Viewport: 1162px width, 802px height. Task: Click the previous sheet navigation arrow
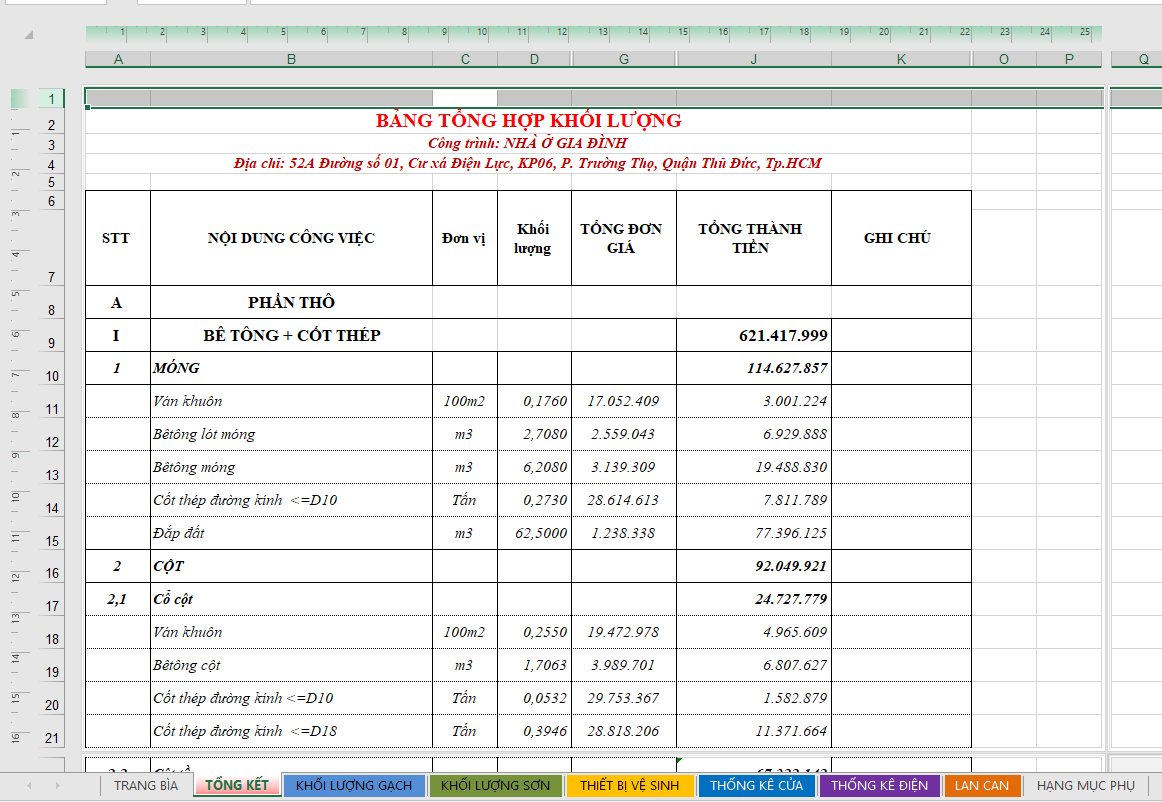pyautogui.click(x=30, y=785)
